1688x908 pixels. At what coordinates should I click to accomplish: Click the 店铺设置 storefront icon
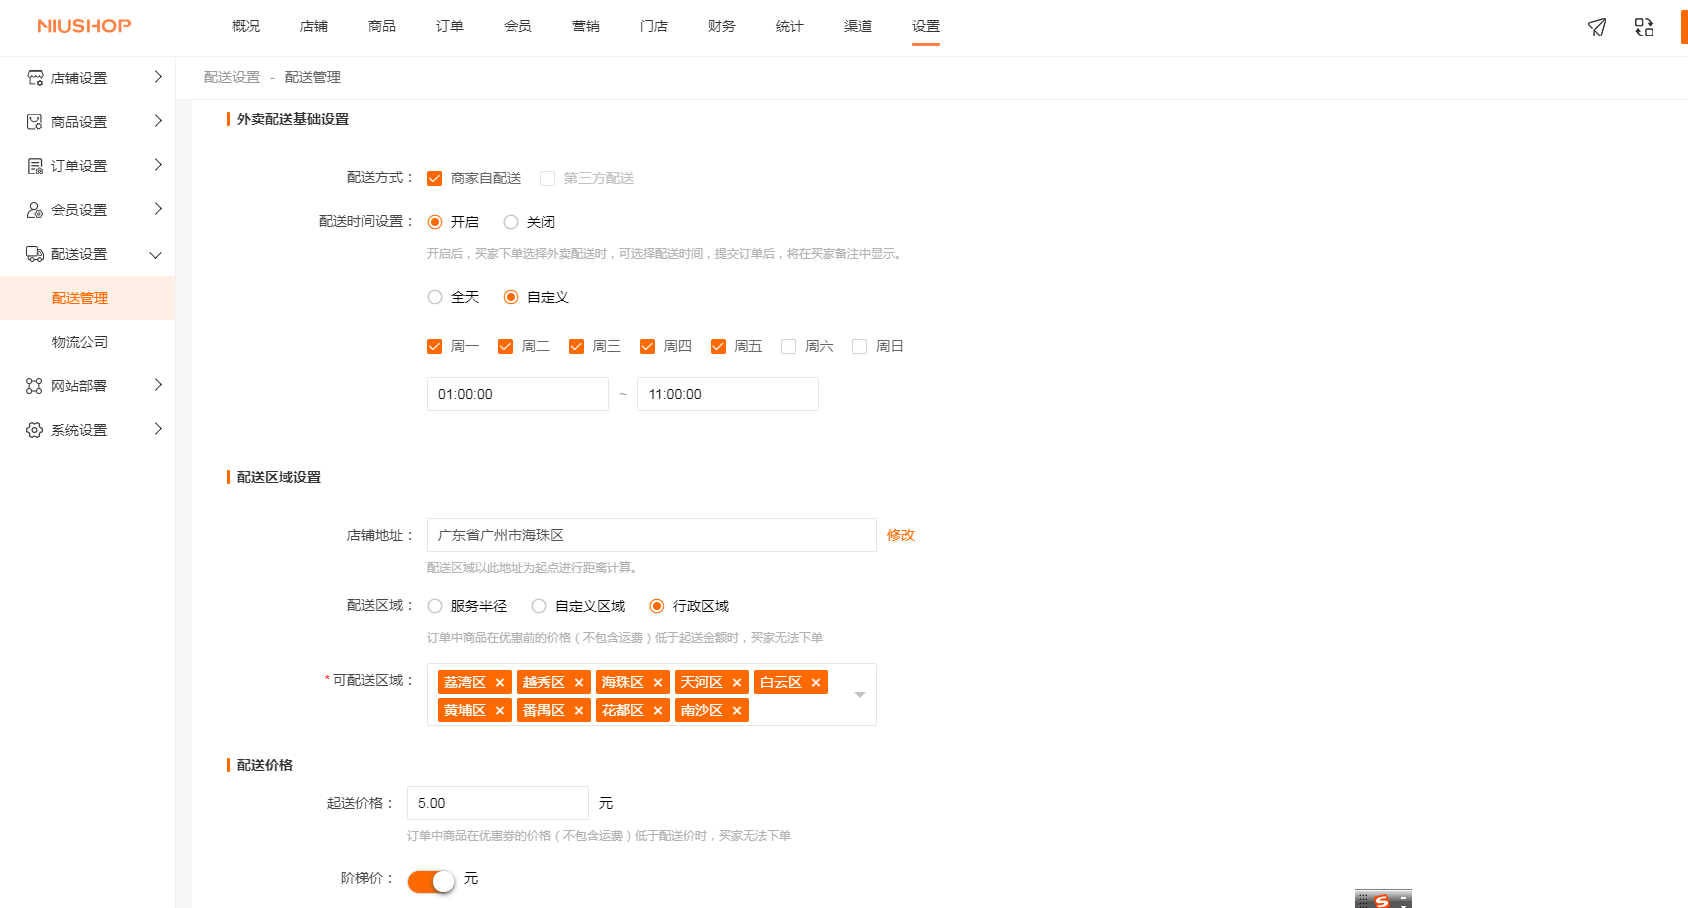[x=33, y=77]
